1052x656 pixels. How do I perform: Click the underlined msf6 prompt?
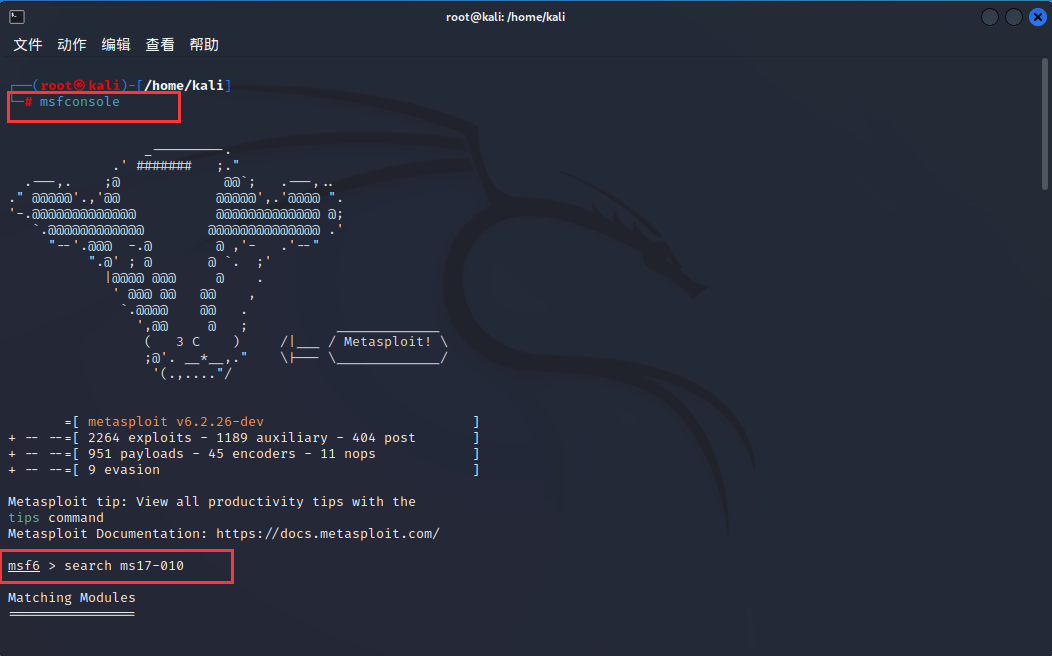23,565
